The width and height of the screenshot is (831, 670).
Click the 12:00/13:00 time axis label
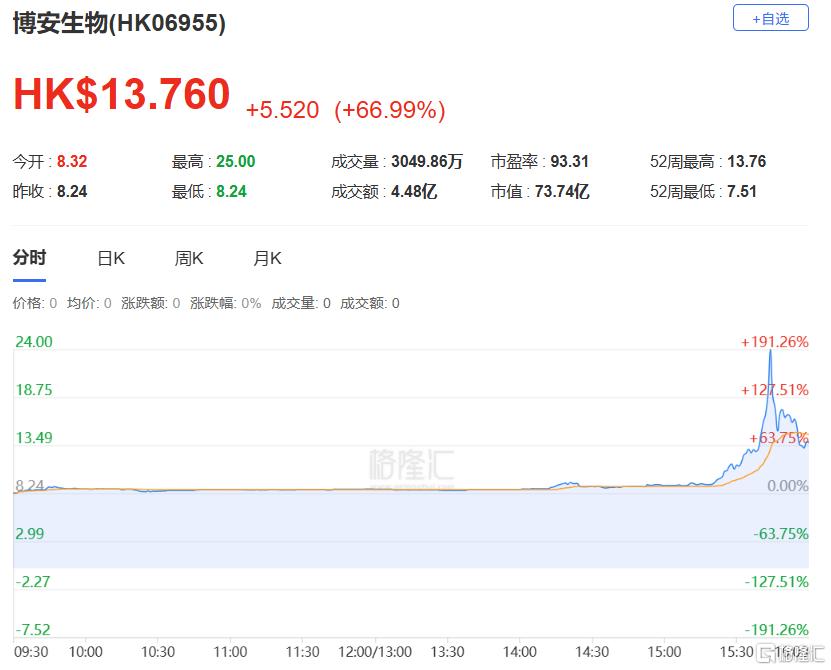(x=375, y=651)
